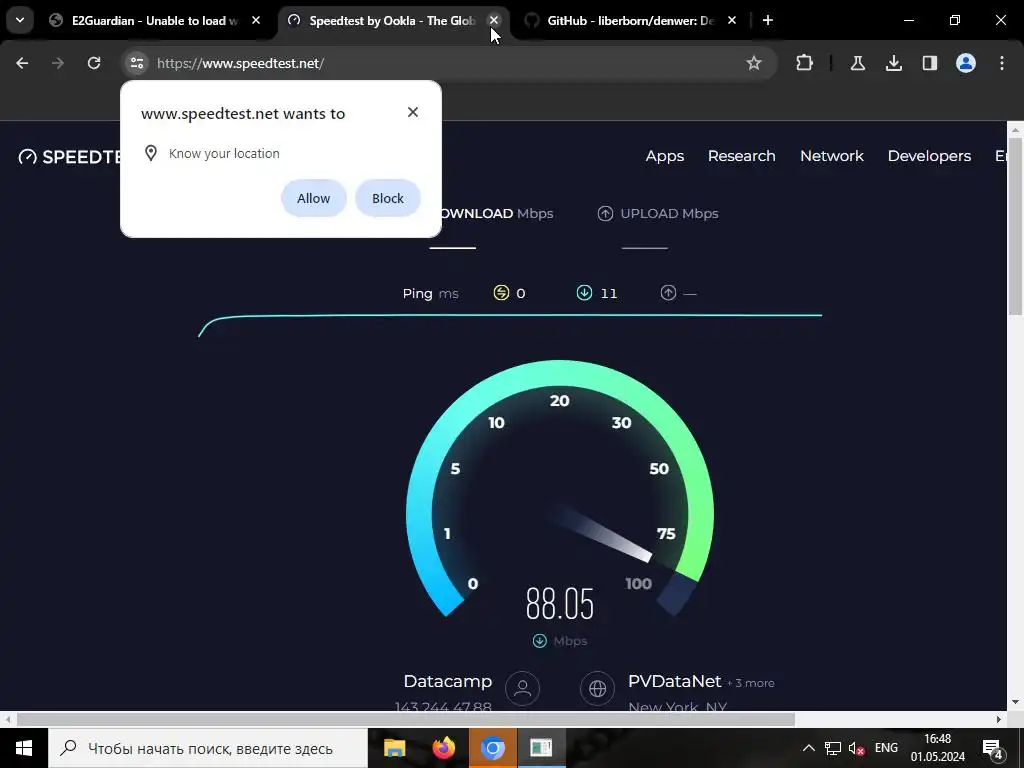
Task: Show hidden system tray icons
Action: (x=808, y=748)
